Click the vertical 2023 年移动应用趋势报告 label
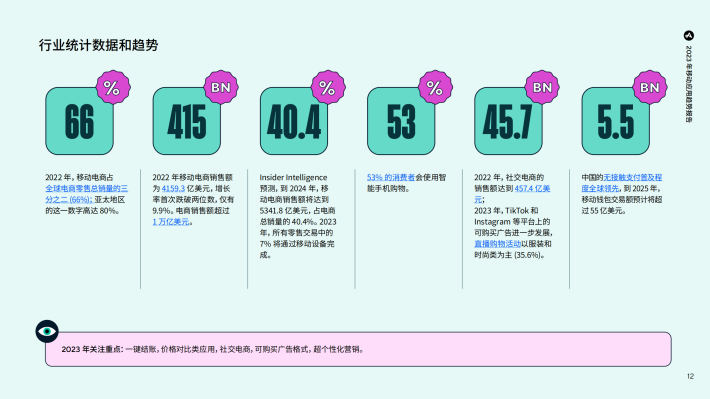The image size is (710, 399). point(688,84)
